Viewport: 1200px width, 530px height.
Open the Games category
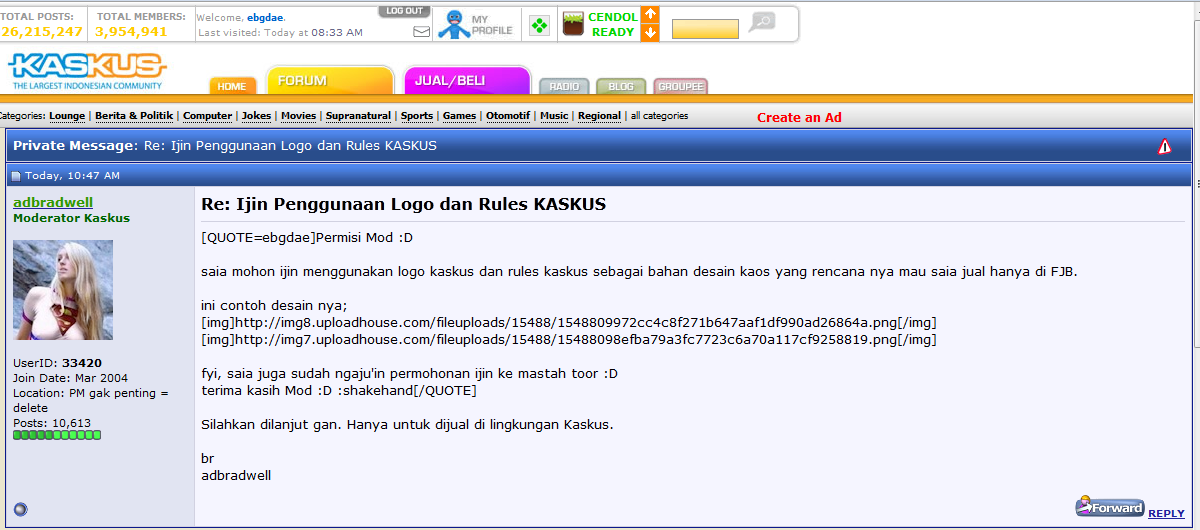tap(459, 116)
